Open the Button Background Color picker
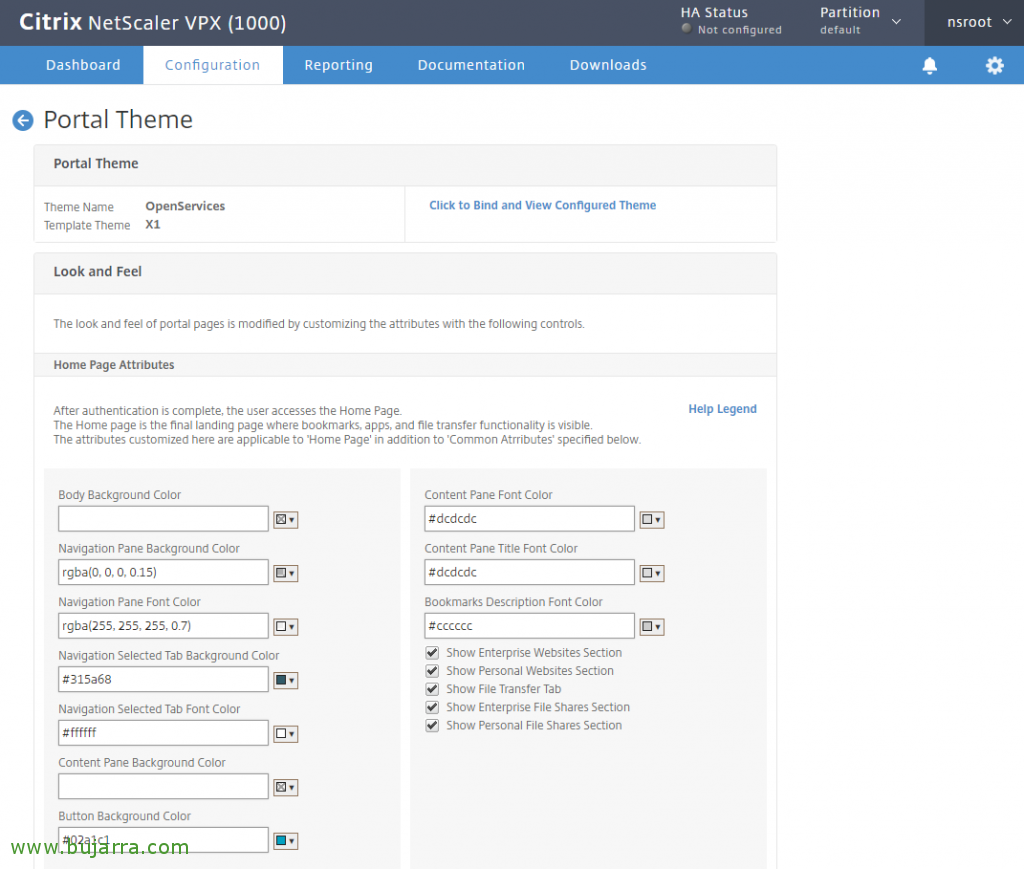The image size is (1024, 869). 285,840
